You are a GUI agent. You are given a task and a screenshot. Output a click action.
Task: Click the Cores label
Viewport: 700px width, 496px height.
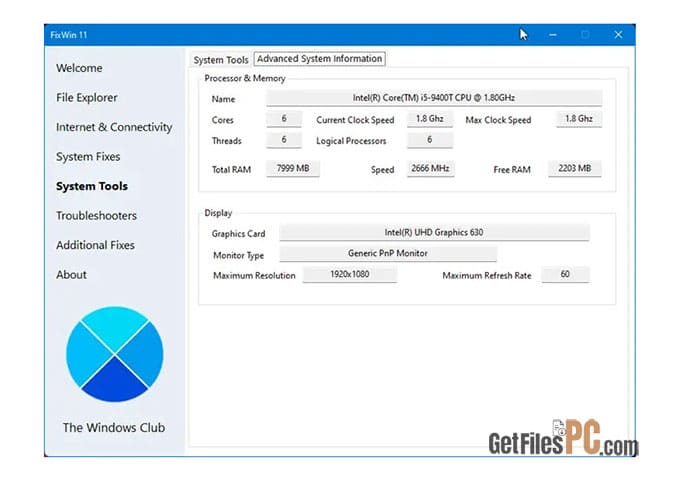pyautogui.click(x=222, y=120)
